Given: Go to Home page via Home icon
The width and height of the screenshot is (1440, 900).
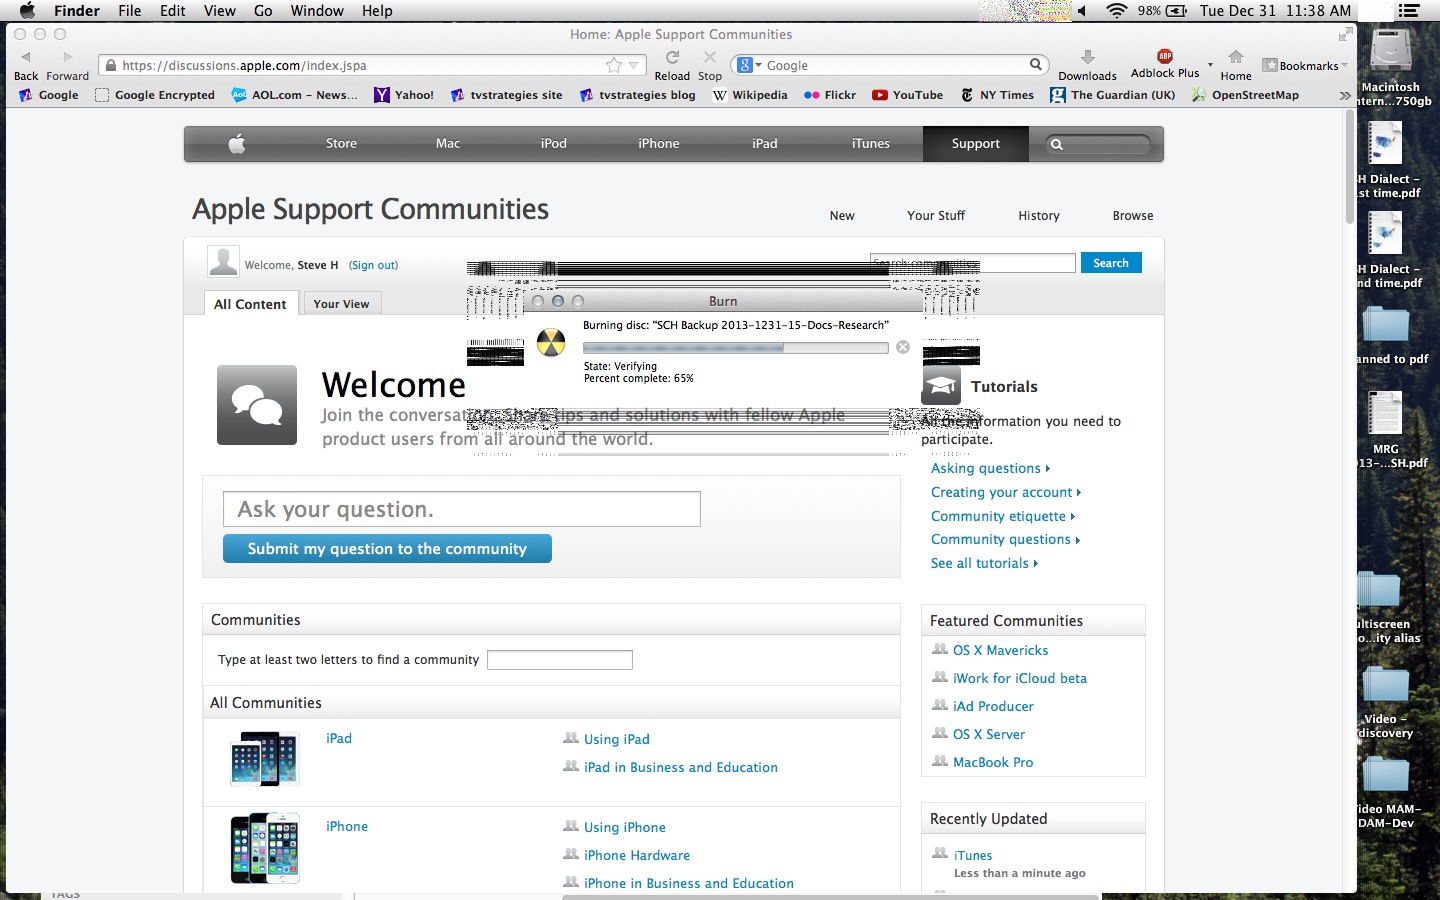Looking at the screenshot, I should (x=1236, y=57).
